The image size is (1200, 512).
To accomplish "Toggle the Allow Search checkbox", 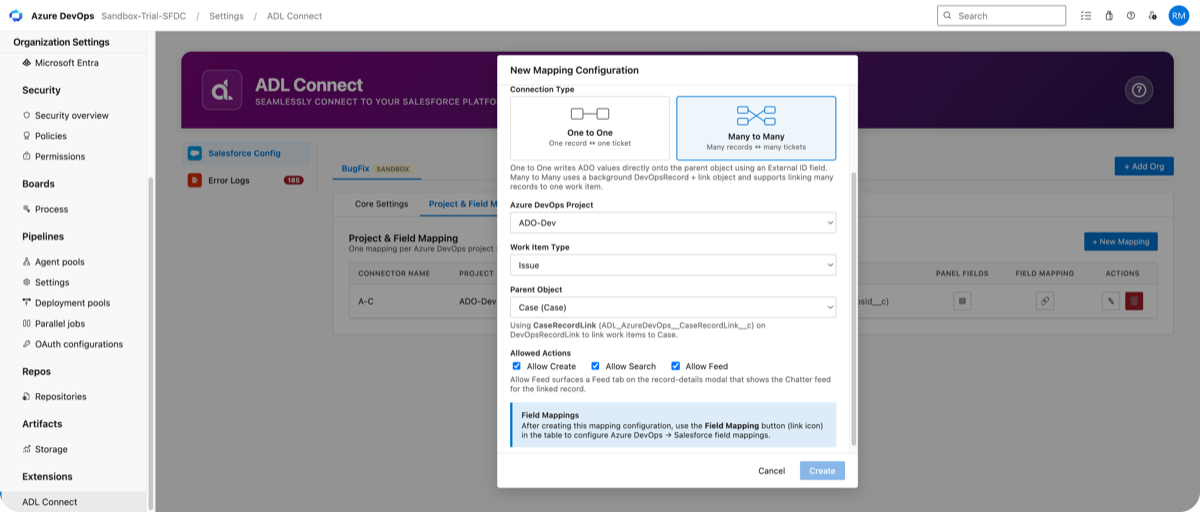I will (x=596, y=366).
